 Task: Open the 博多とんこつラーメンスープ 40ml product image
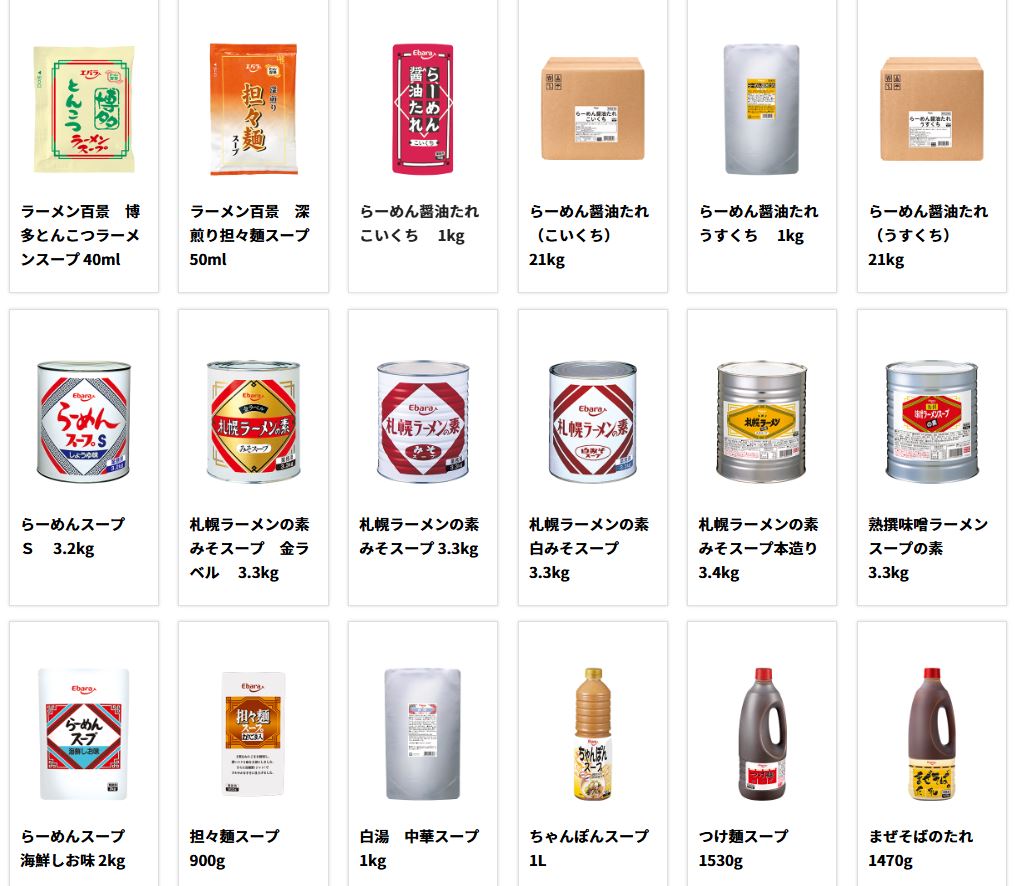[84, 109]
